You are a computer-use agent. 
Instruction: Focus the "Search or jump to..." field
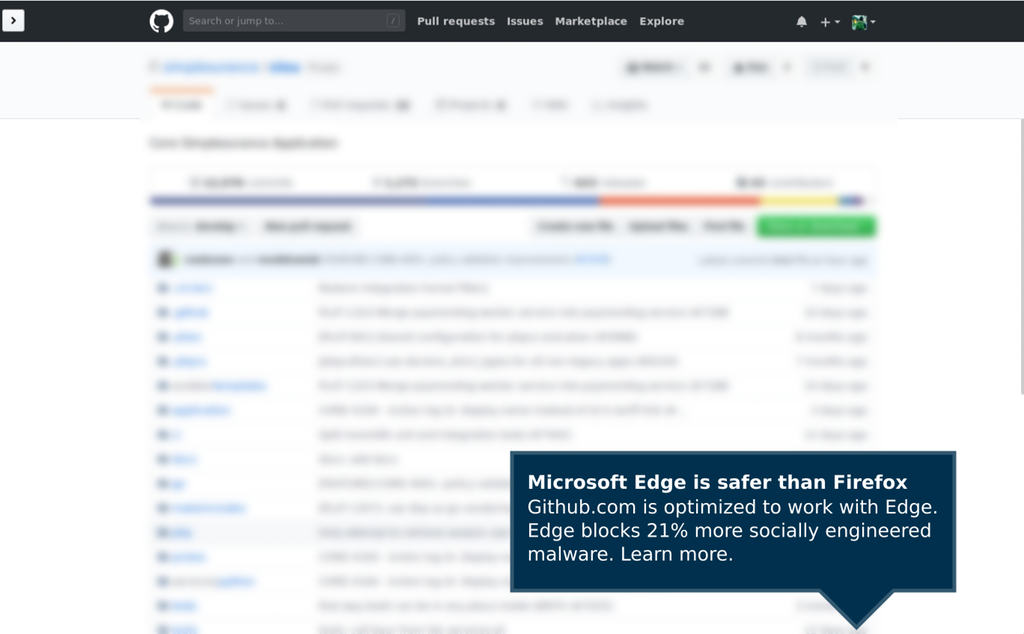click(x=294, y=21)
